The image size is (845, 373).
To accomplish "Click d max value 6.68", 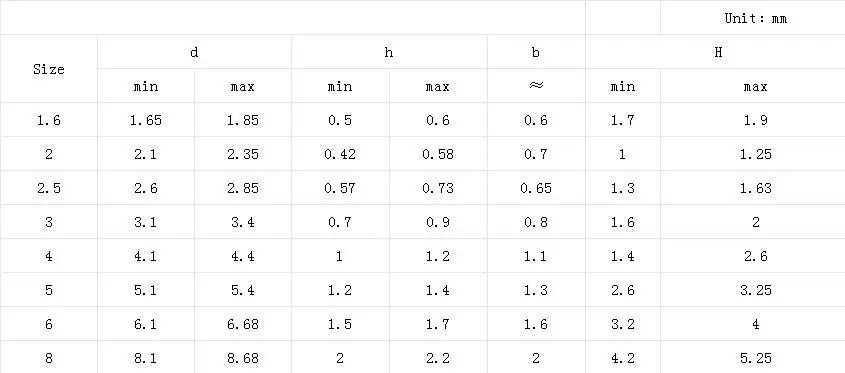I will tap(243, 323).
